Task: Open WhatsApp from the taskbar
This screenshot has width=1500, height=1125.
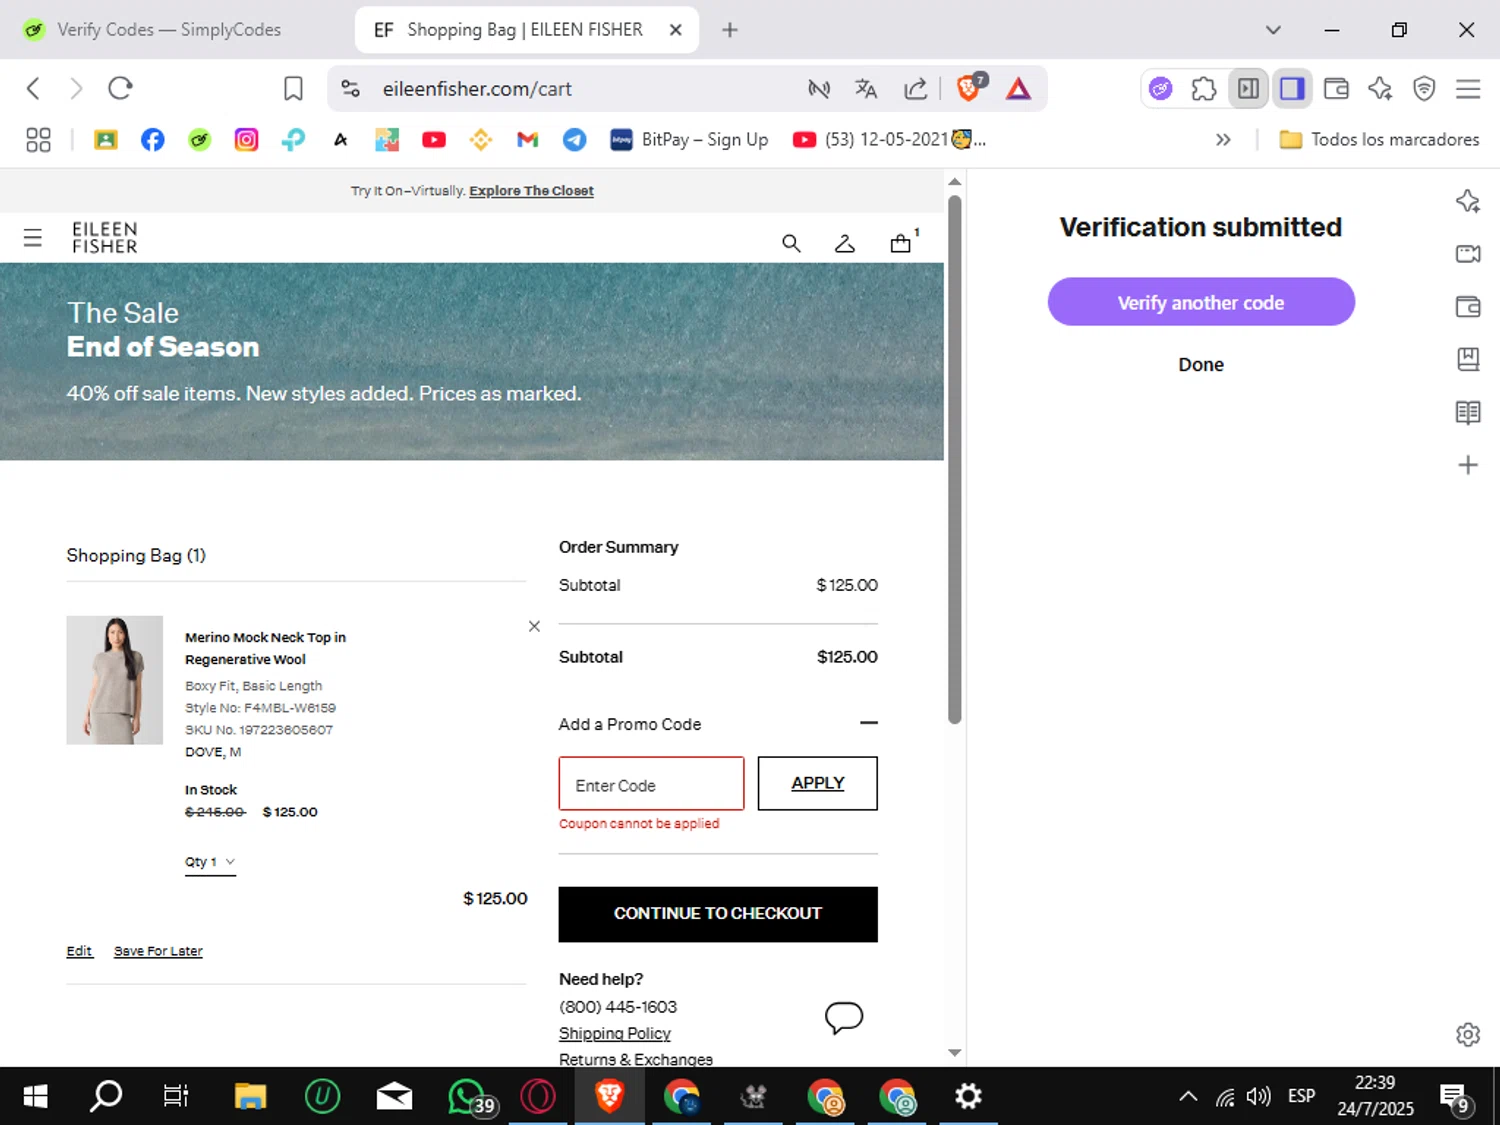Action: (469, 1097)
